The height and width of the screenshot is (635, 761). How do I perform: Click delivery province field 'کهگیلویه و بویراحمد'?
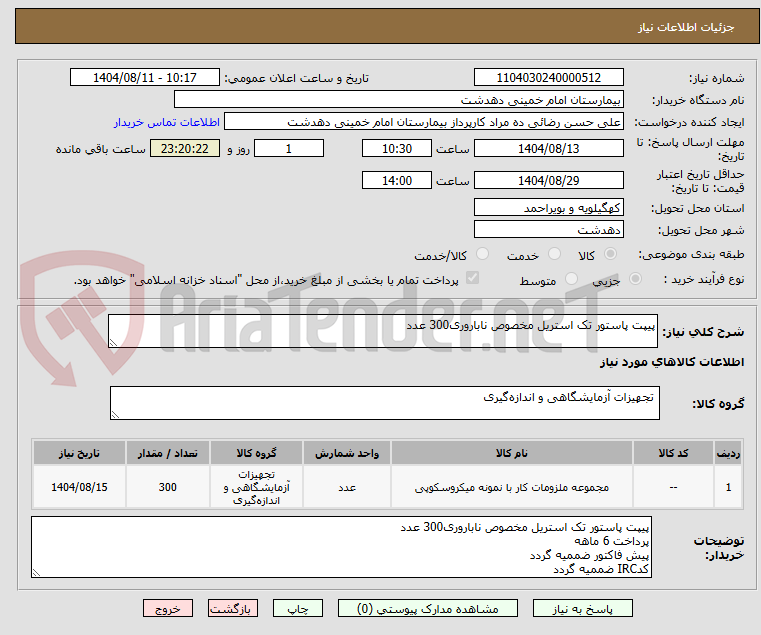coord(548,208)
